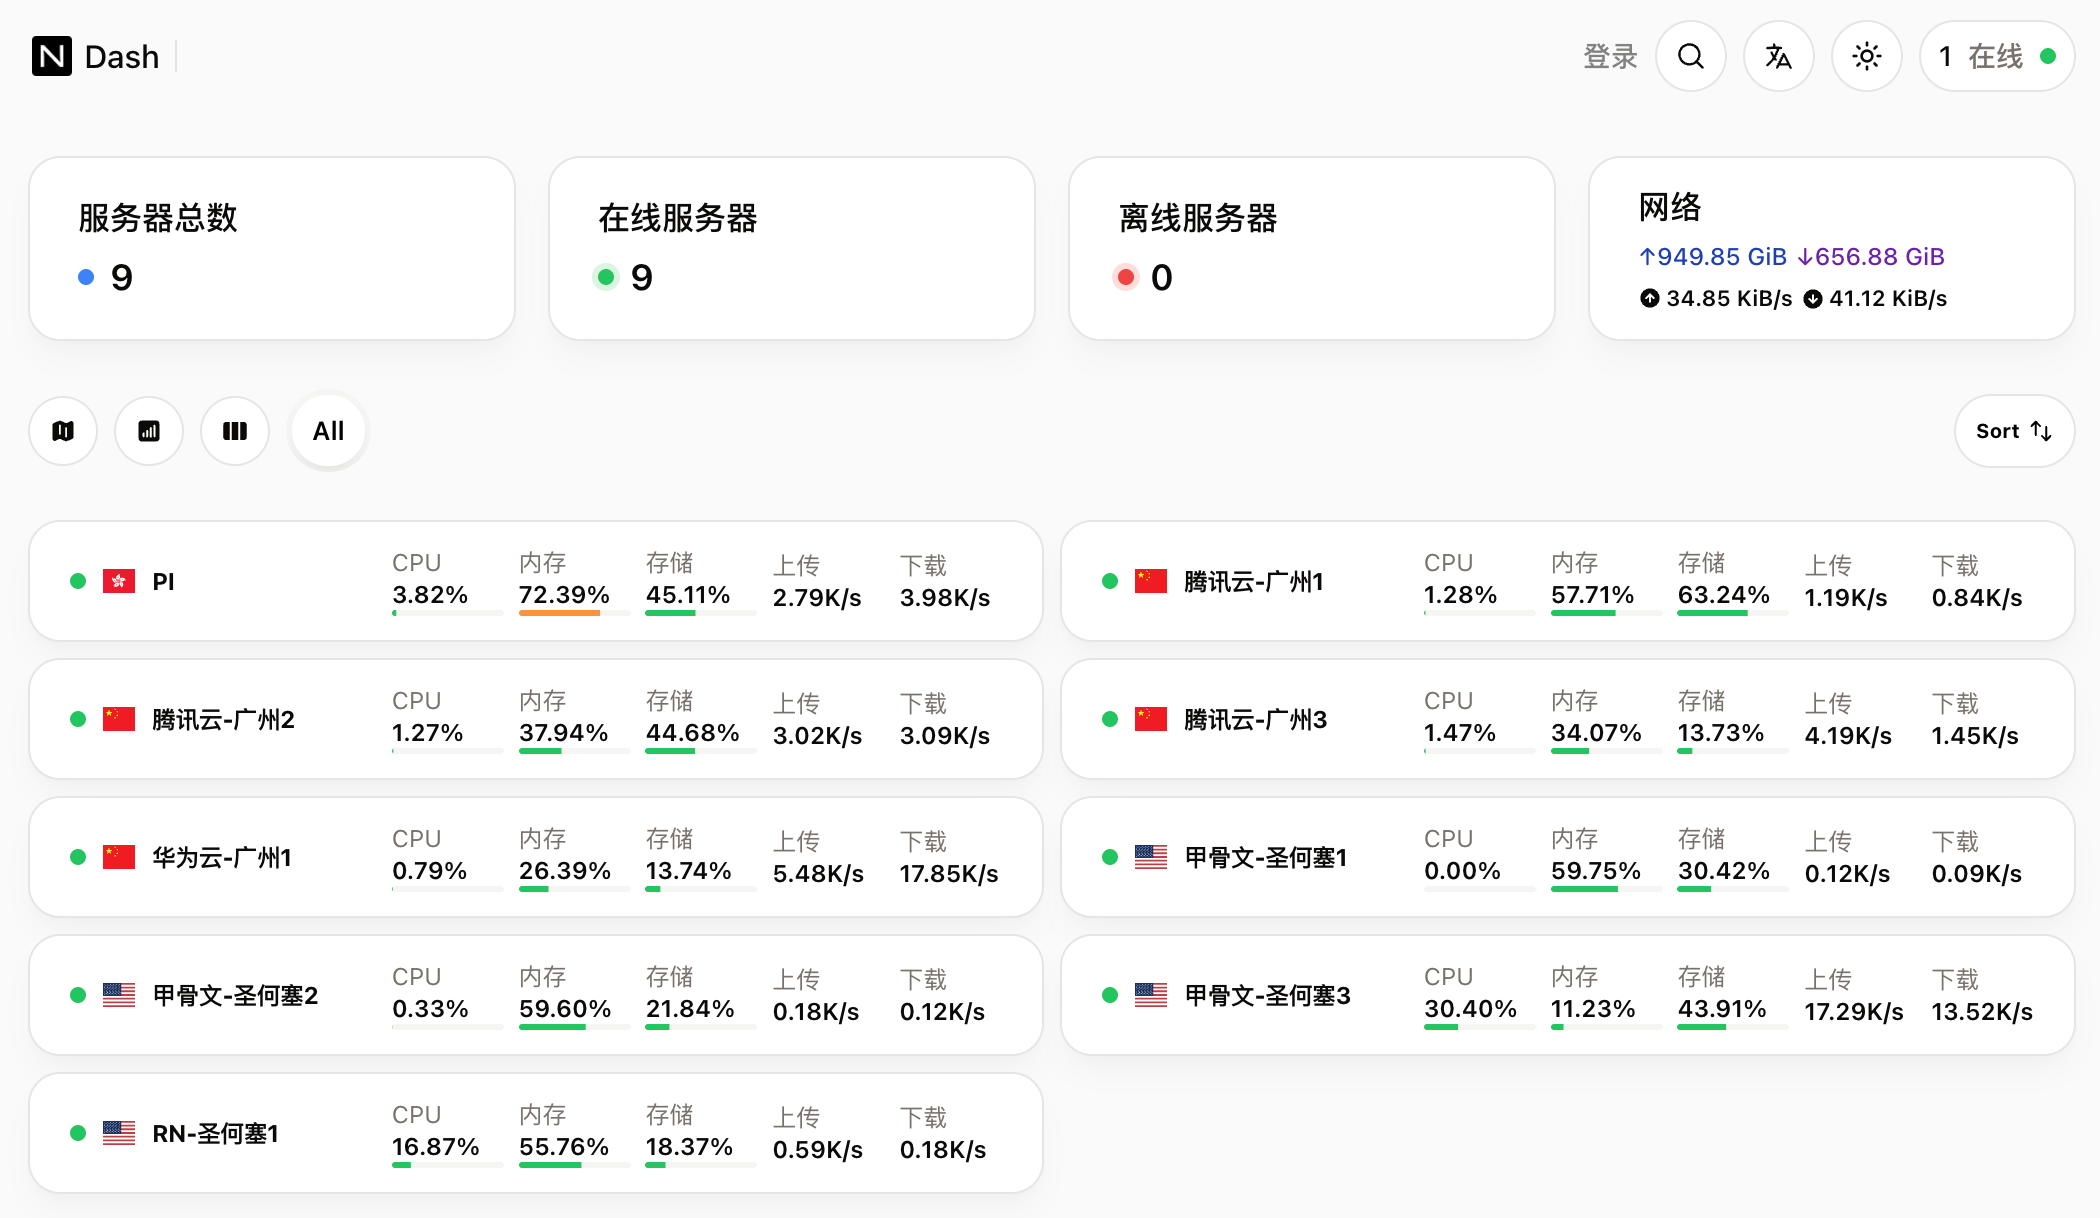The height and width of the screenshot is (1218, 2100).
Task: Open the 腾讯云-广州1 server card
Action: pos(1254,581)
